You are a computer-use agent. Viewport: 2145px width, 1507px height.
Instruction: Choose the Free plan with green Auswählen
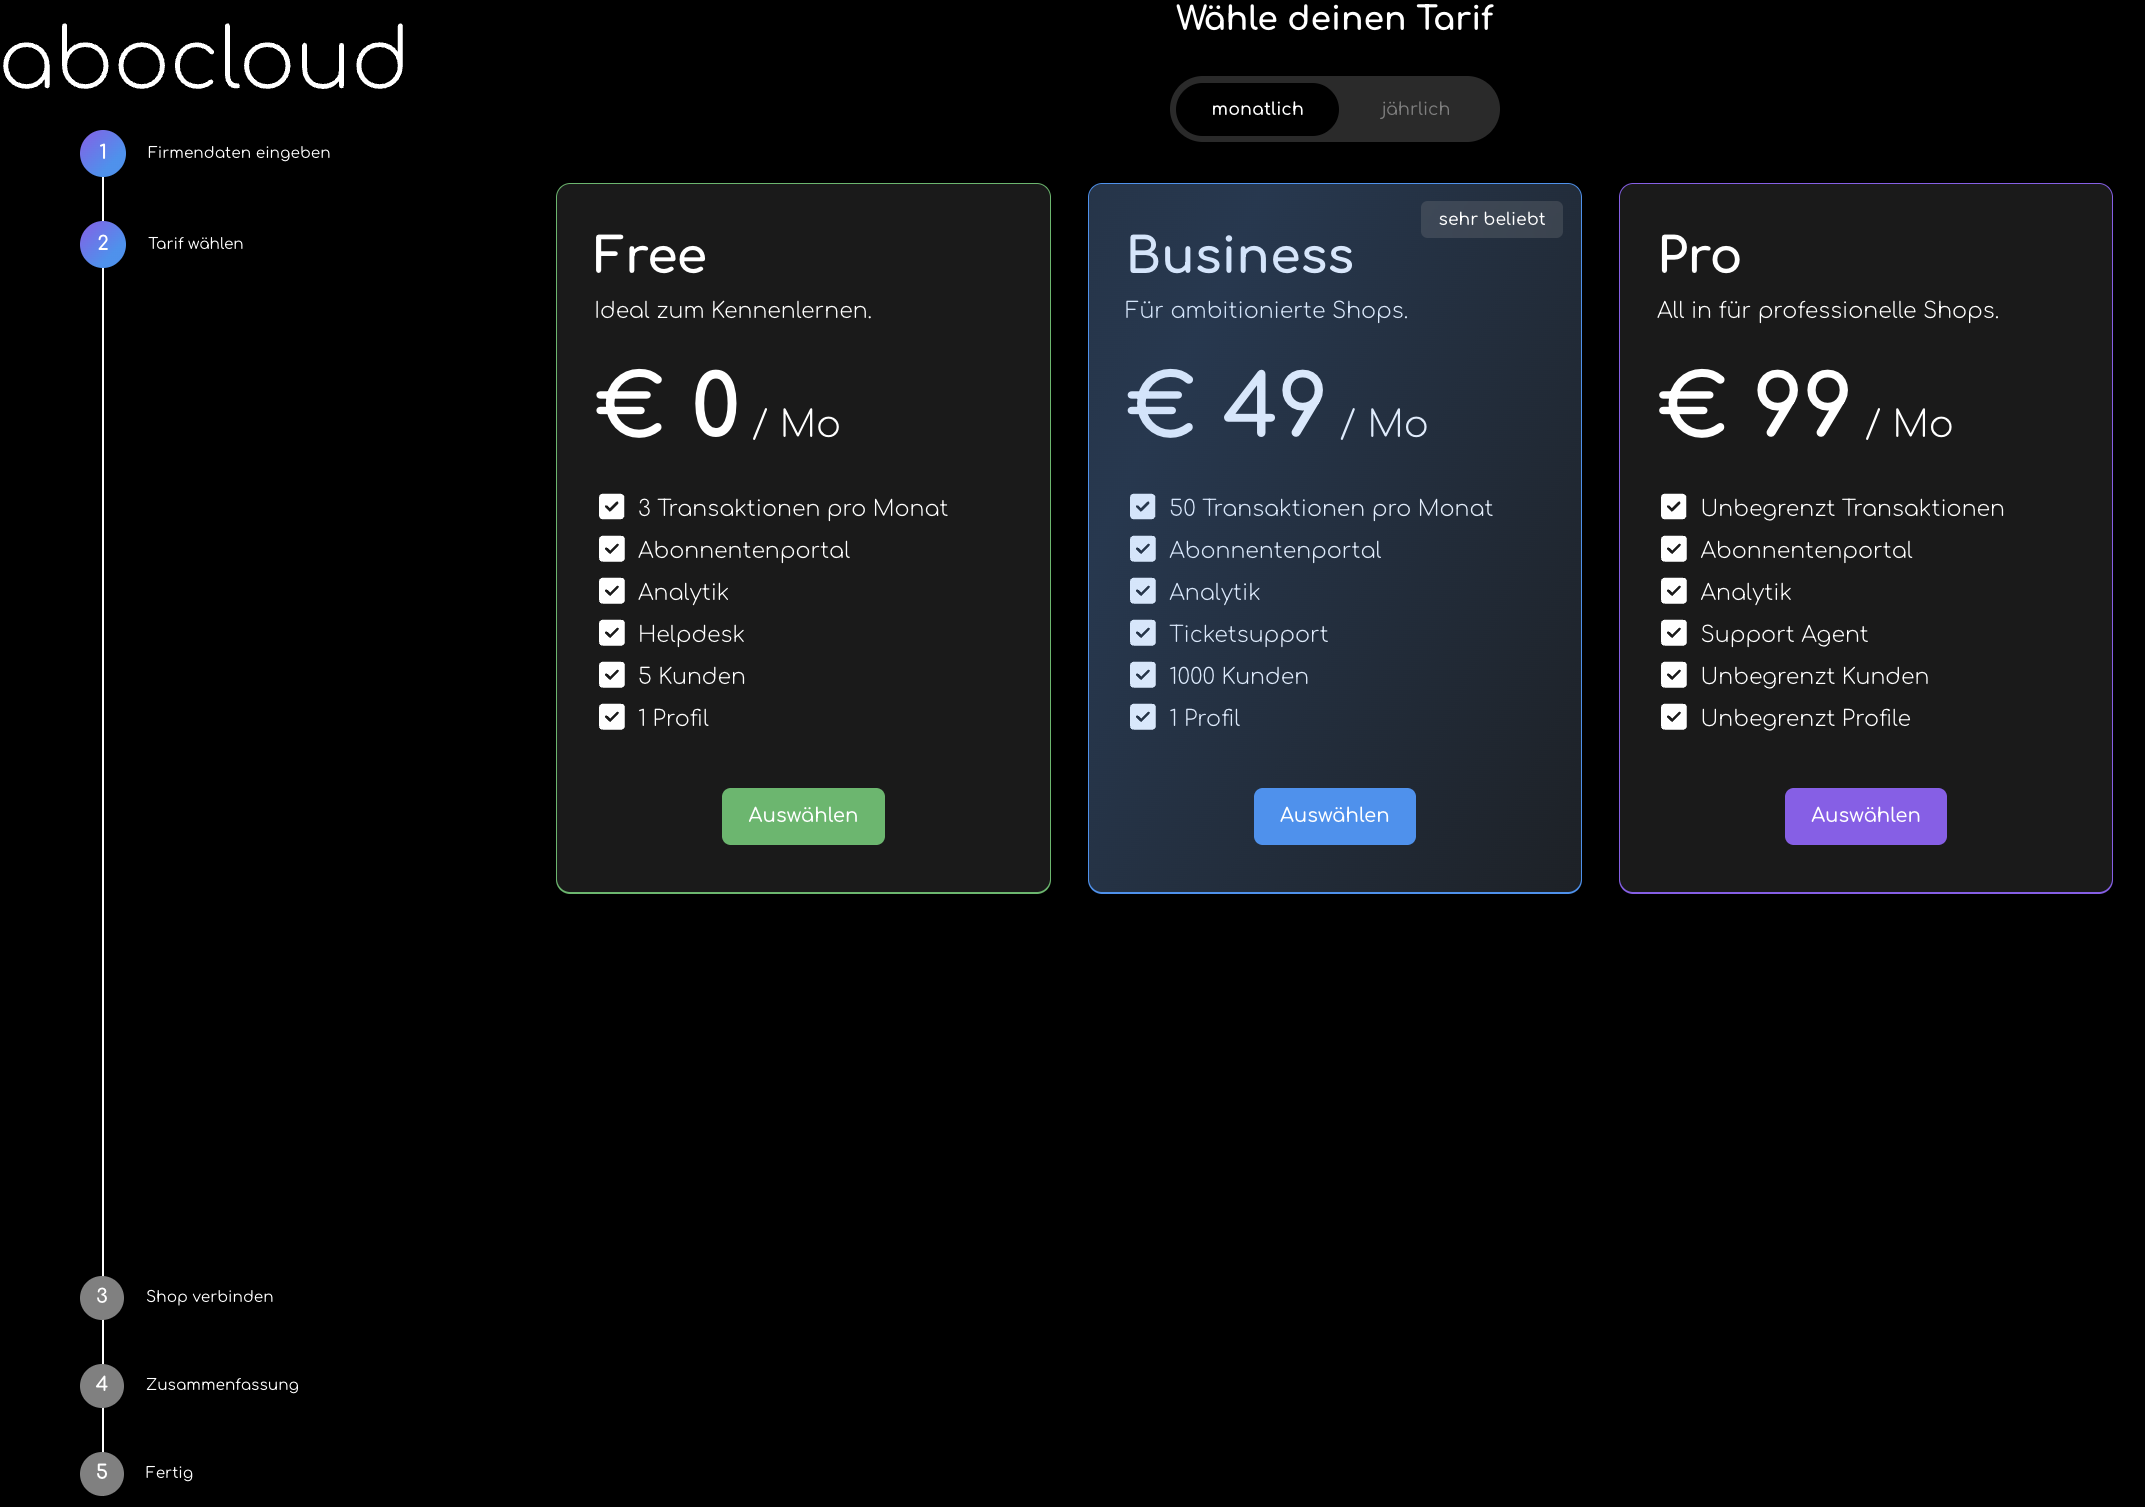[x=803, y=816]
